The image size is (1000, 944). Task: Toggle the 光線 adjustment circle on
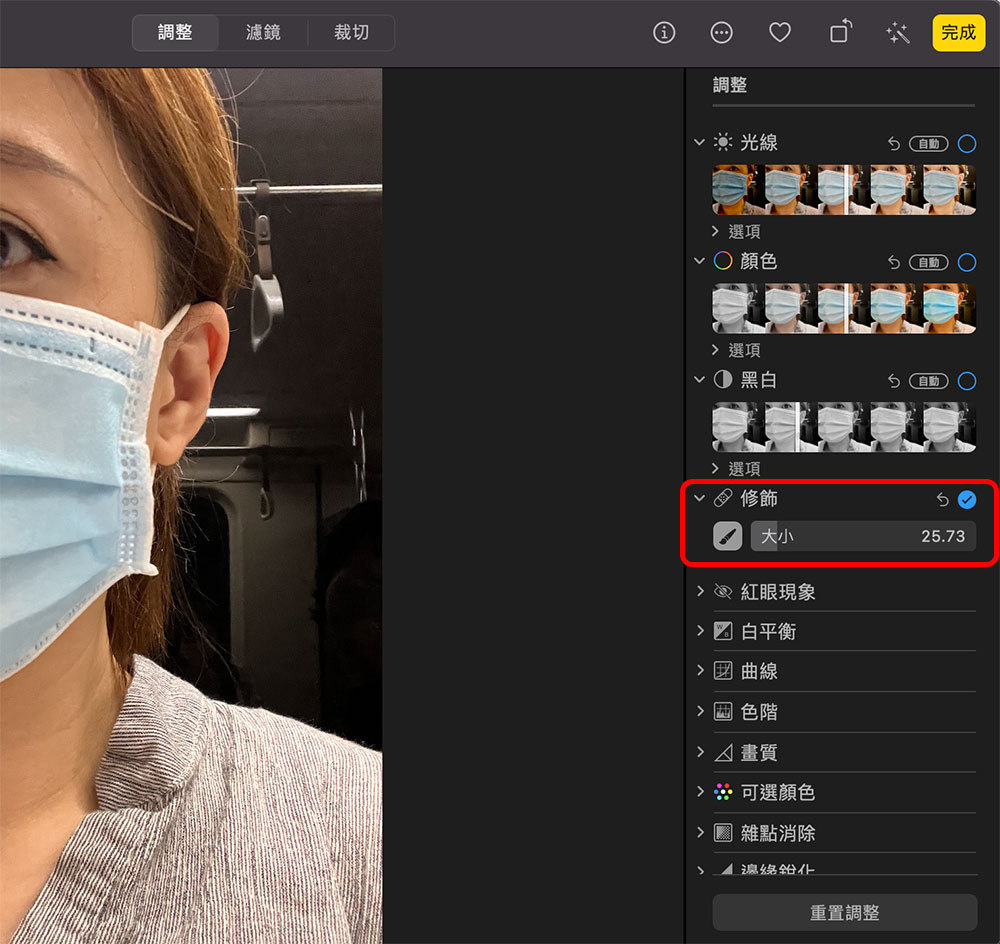pyautogui.click(x=967, y=144)
